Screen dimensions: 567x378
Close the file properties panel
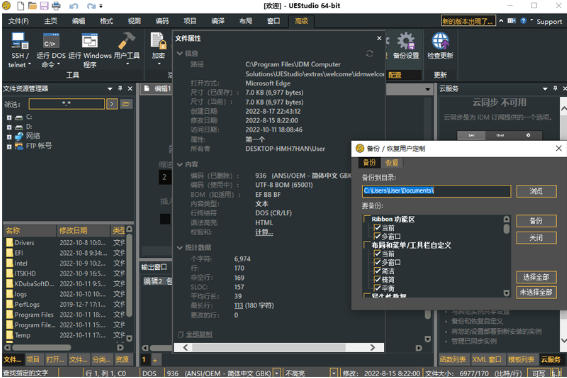click(x=379, y=38)
